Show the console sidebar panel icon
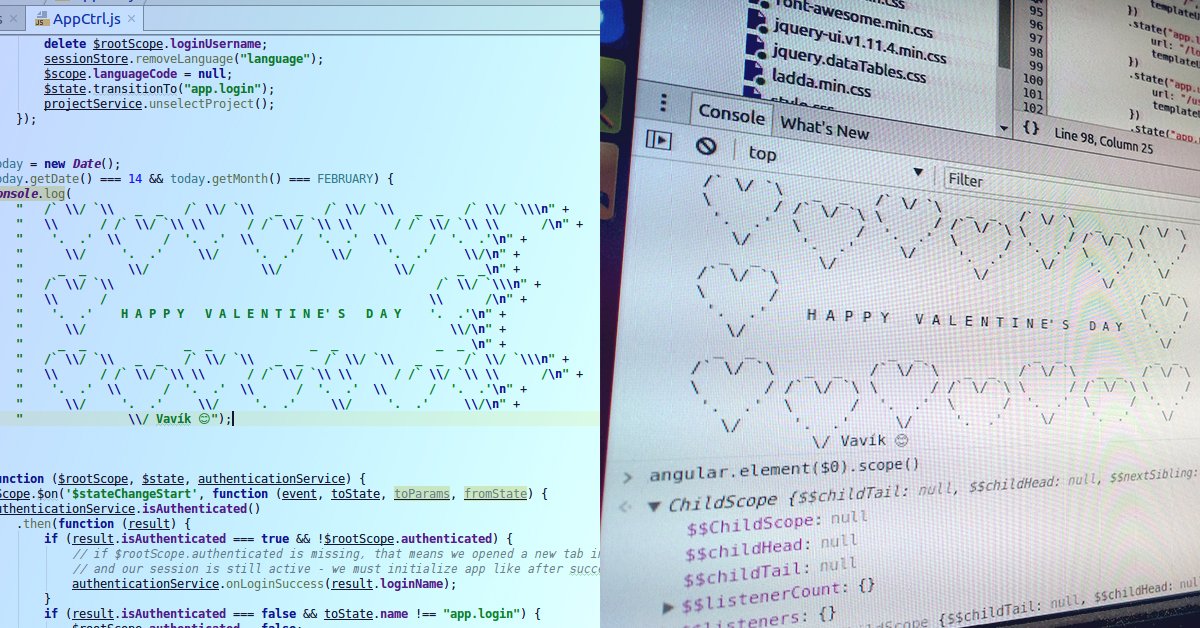 tap(658, 141)
